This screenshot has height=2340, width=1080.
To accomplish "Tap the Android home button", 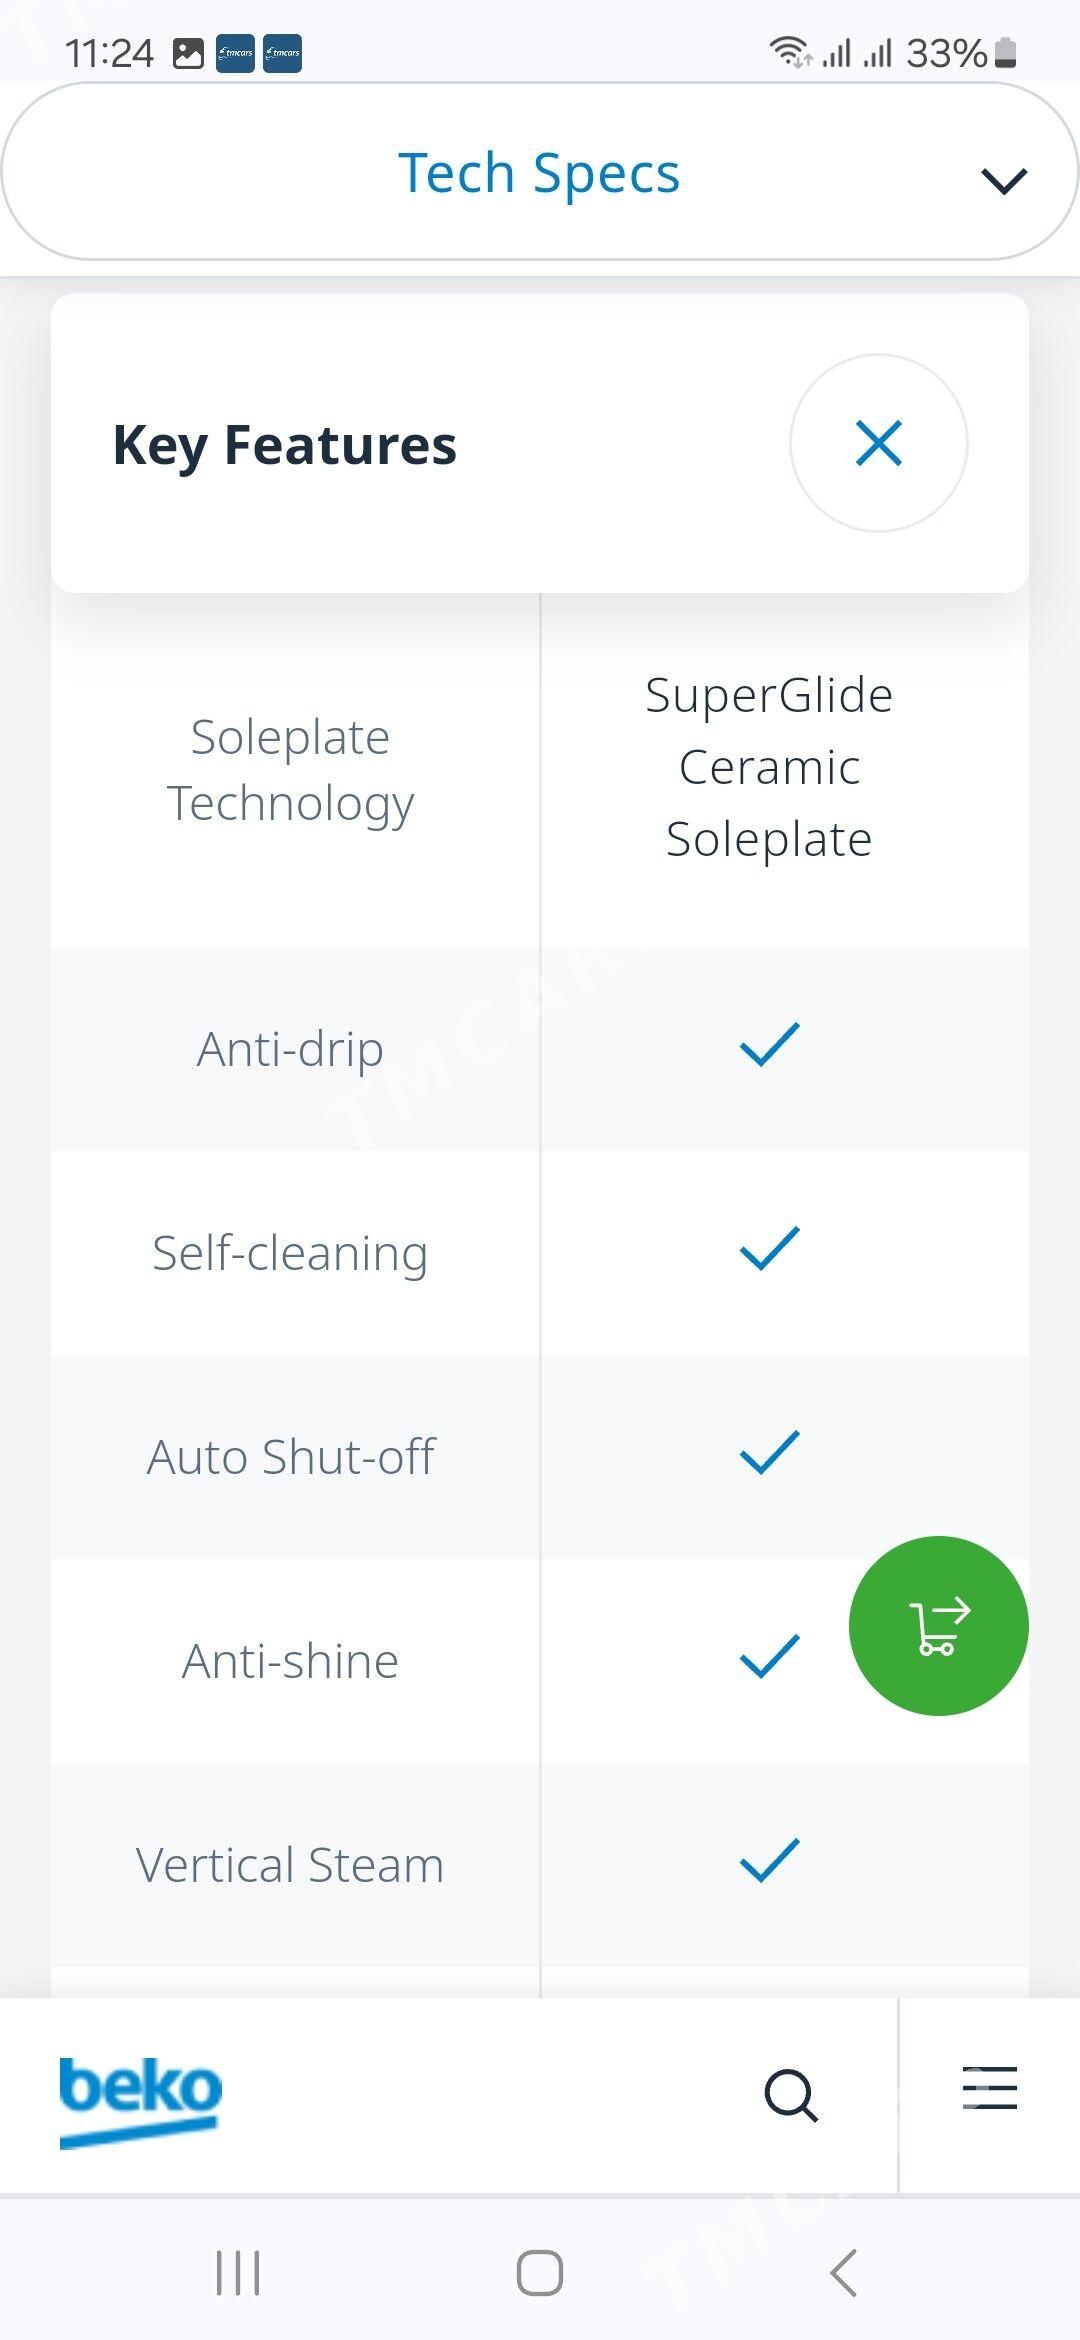I will click(x=540, y=2273).
